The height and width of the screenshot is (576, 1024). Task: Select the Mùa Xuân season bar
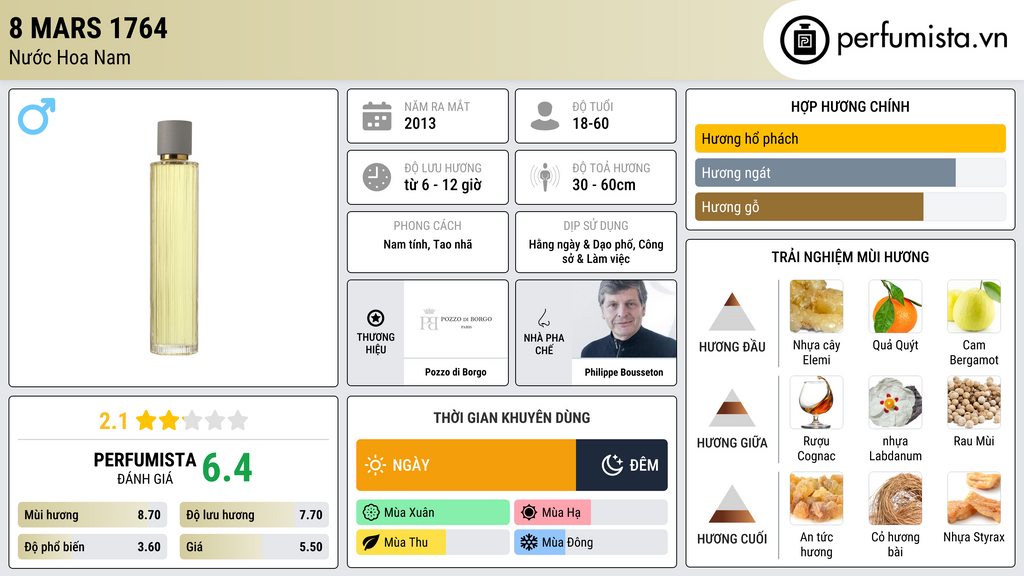[433, 513]
